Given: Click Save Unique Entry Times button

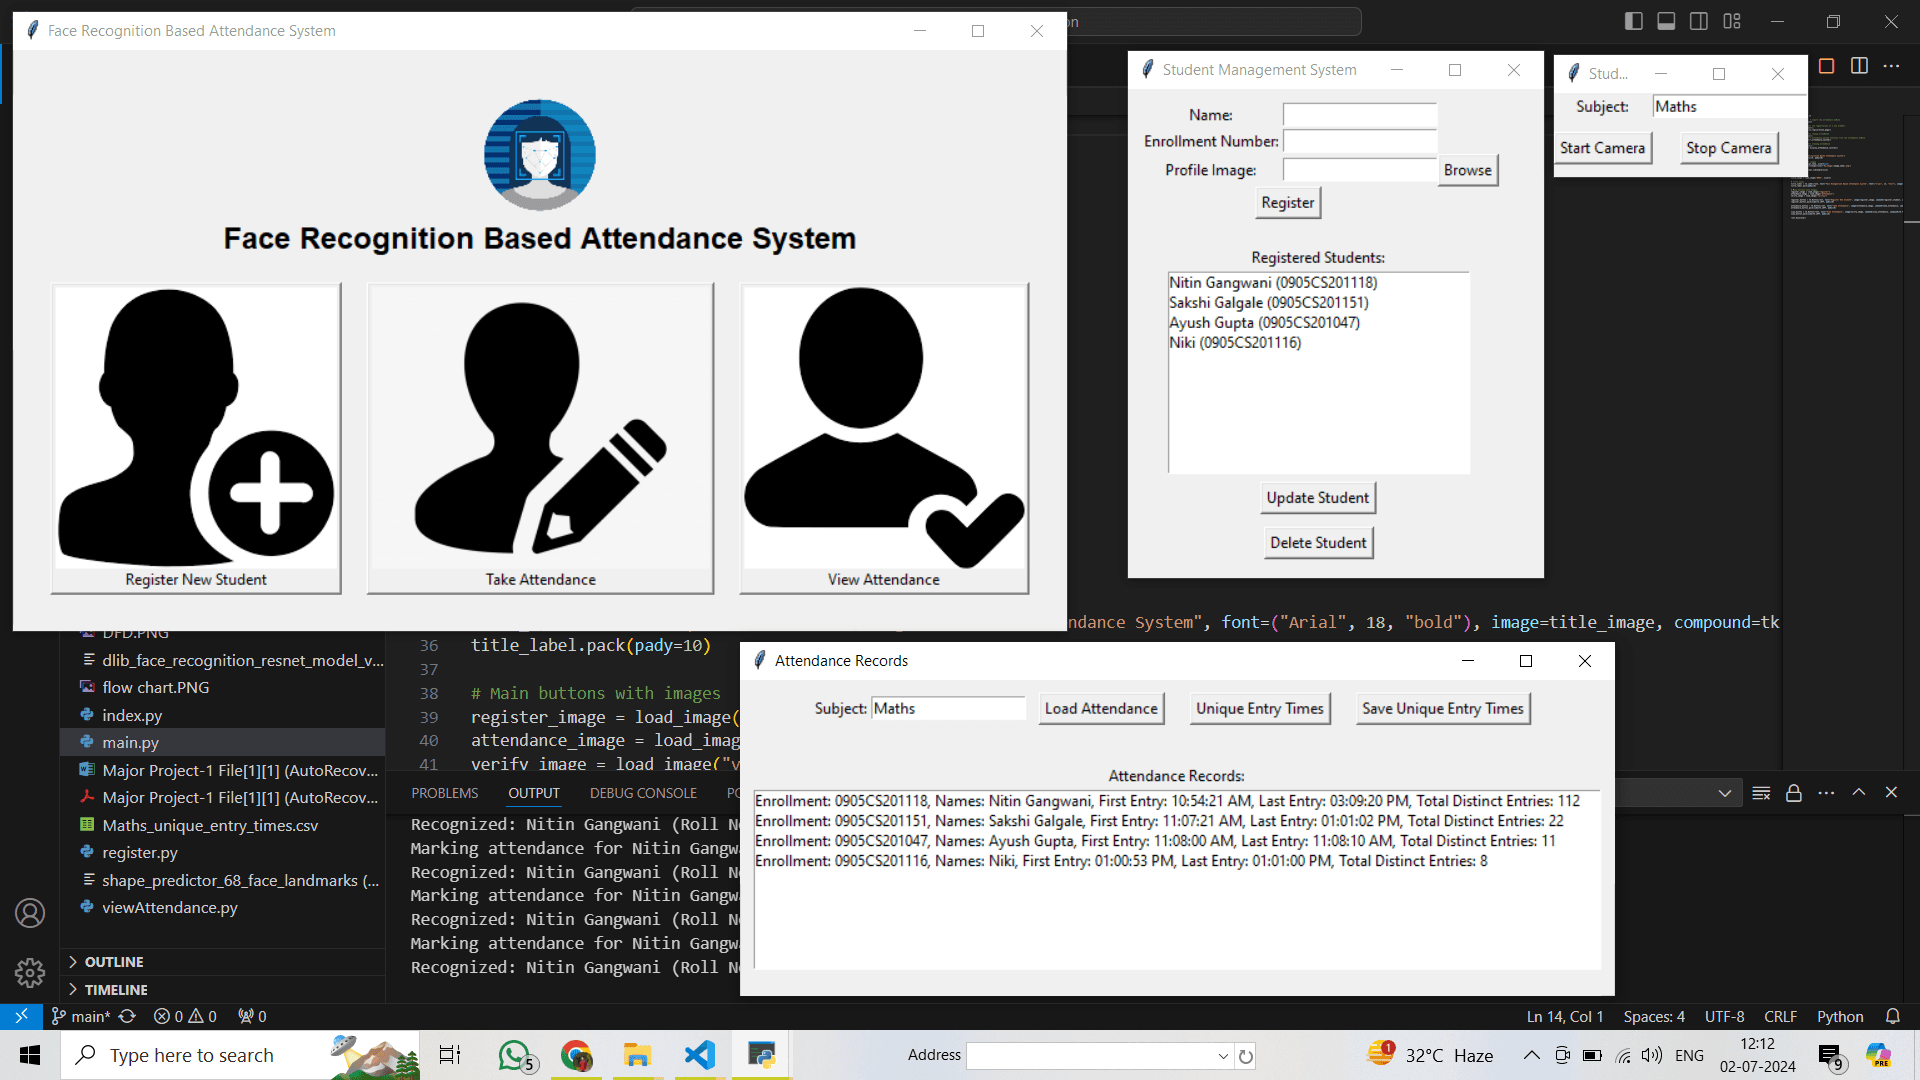Looking at the screenshot, I should (x=1441, y=708).
